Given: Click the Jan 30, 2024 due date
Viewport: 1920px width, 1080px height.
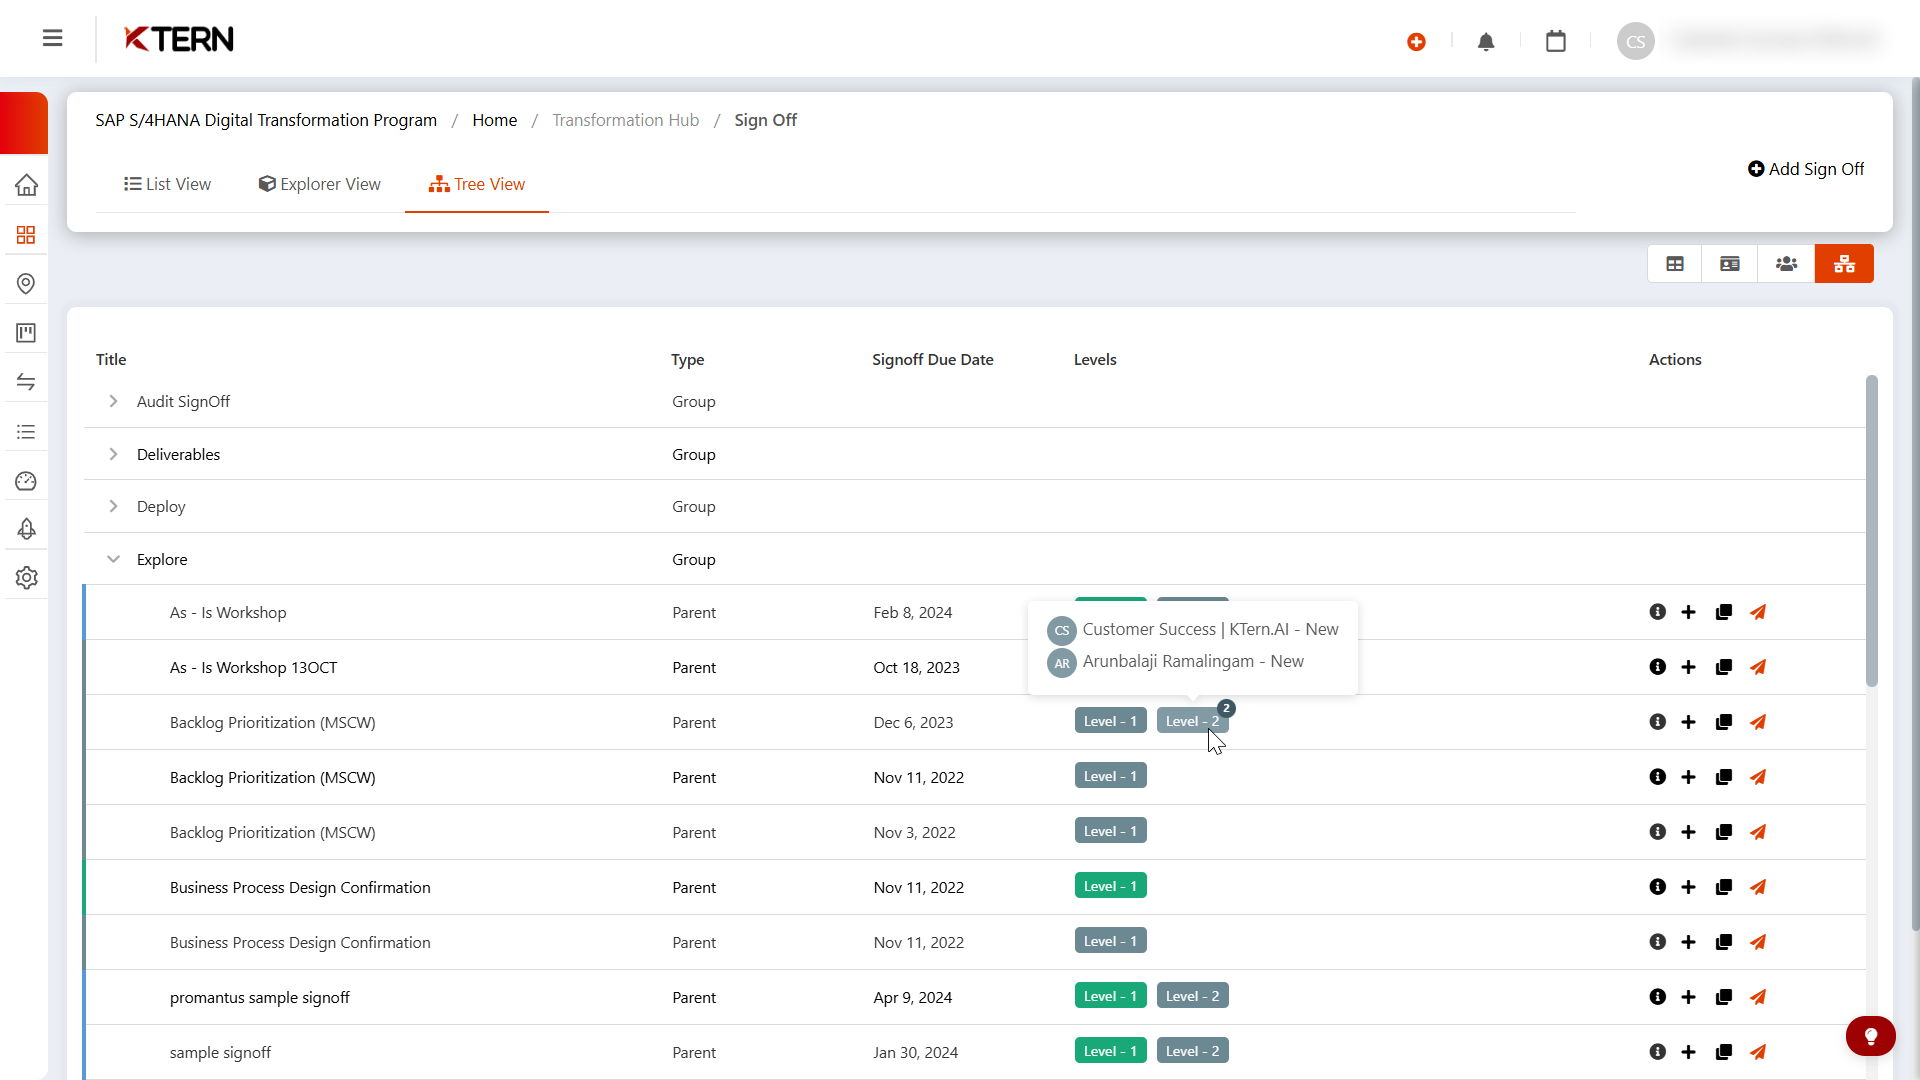Looking at the screenshot, I should [x=916, y=1052].
